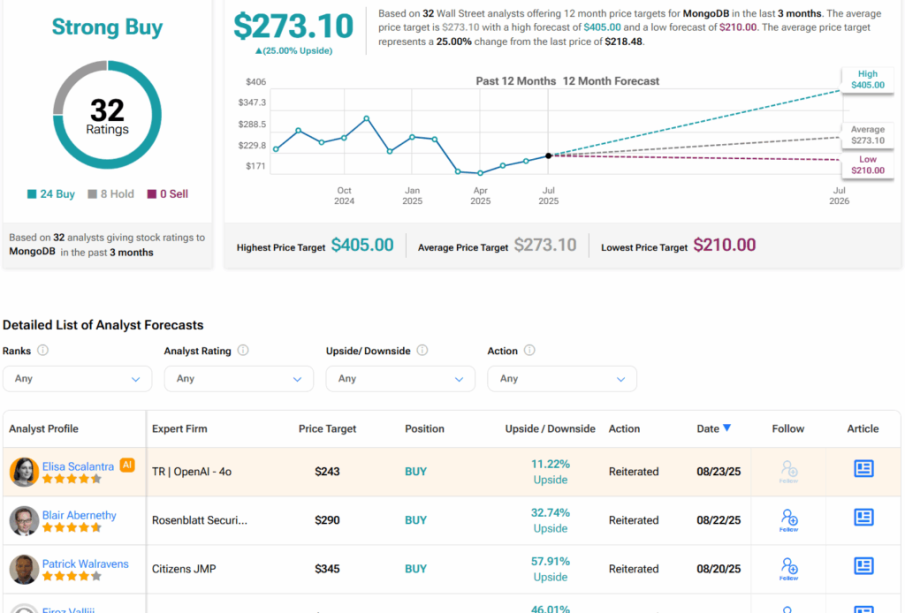Click the Expert Firm column header
This screenshot has height=613, width=905.
179,429
